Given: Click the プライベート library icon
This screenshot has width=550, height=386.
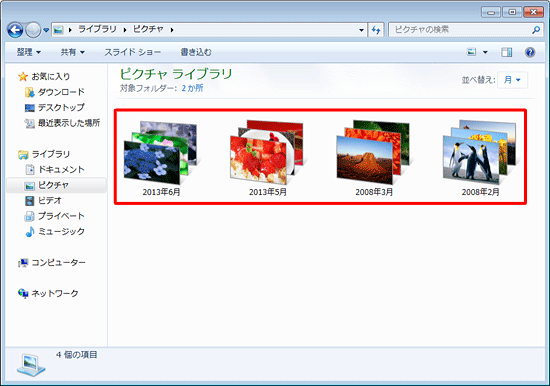Looking at the screenshot, I should [29, 216].
